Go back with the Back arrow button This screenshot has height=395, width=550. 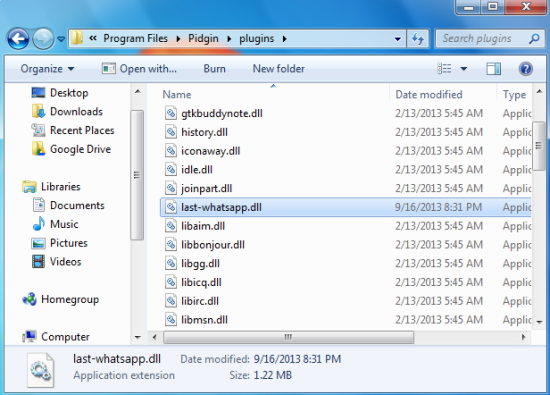click(18, 39)
